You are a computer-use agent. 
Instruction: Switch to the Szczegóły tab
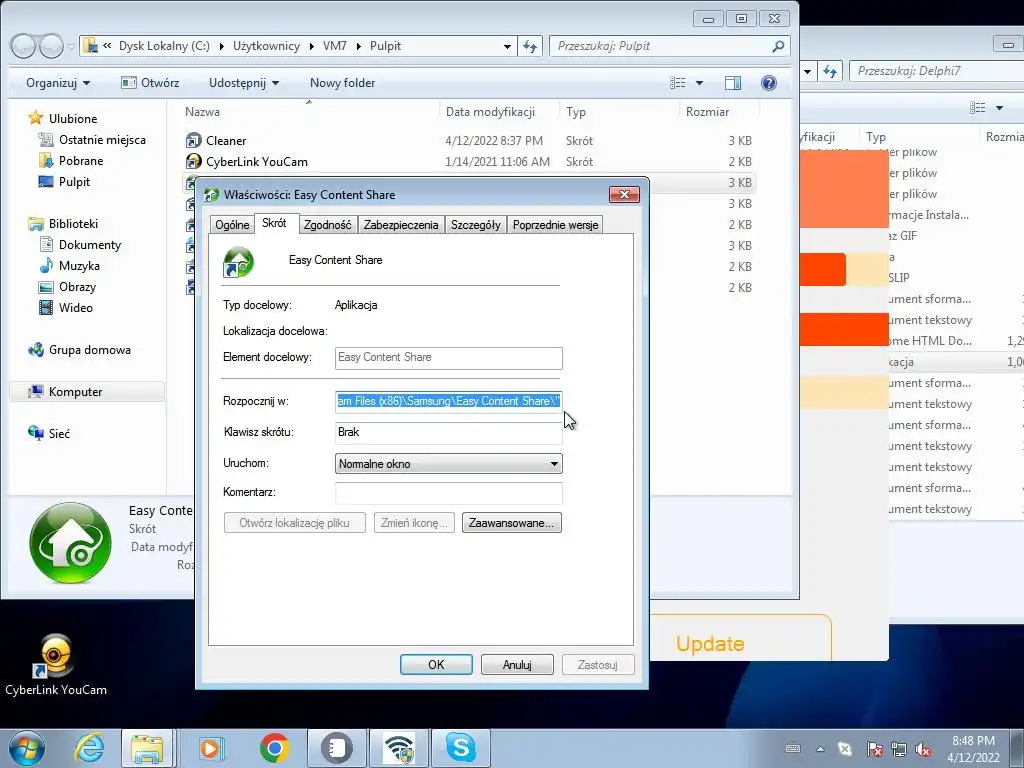tap(475, 225)
